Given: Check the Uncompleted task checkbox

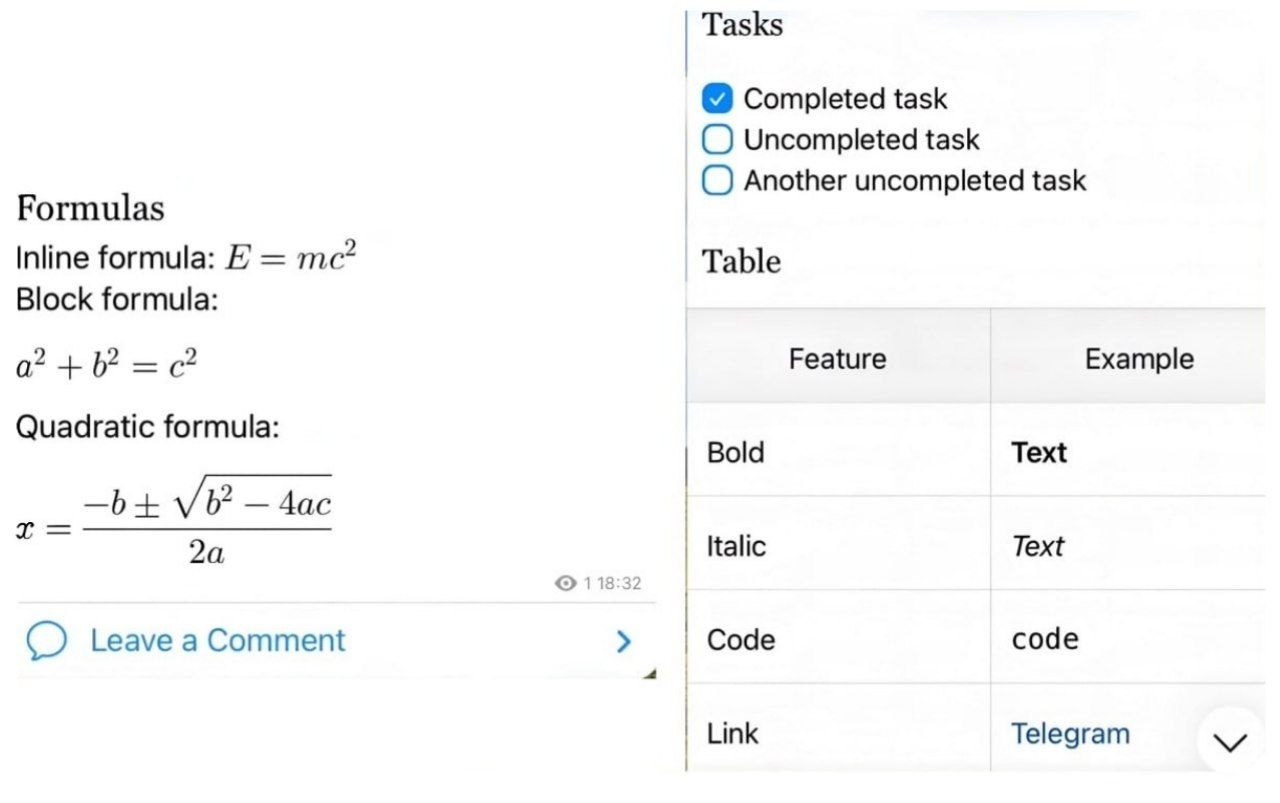Looking at the screenshot, I should pos(717,140).
